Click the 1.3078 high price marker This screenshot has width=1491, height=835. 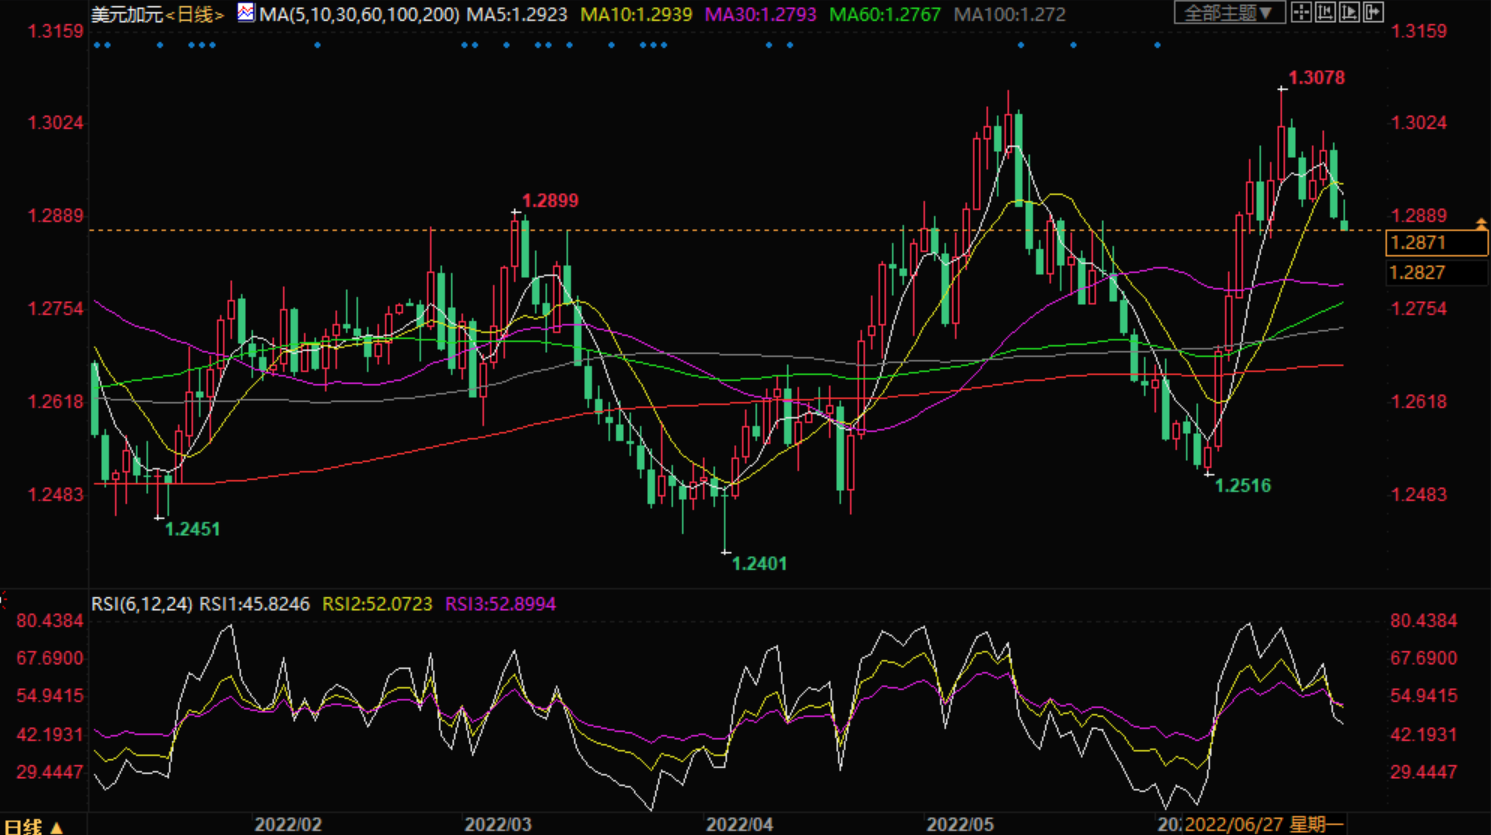[x=1316, y=78]
